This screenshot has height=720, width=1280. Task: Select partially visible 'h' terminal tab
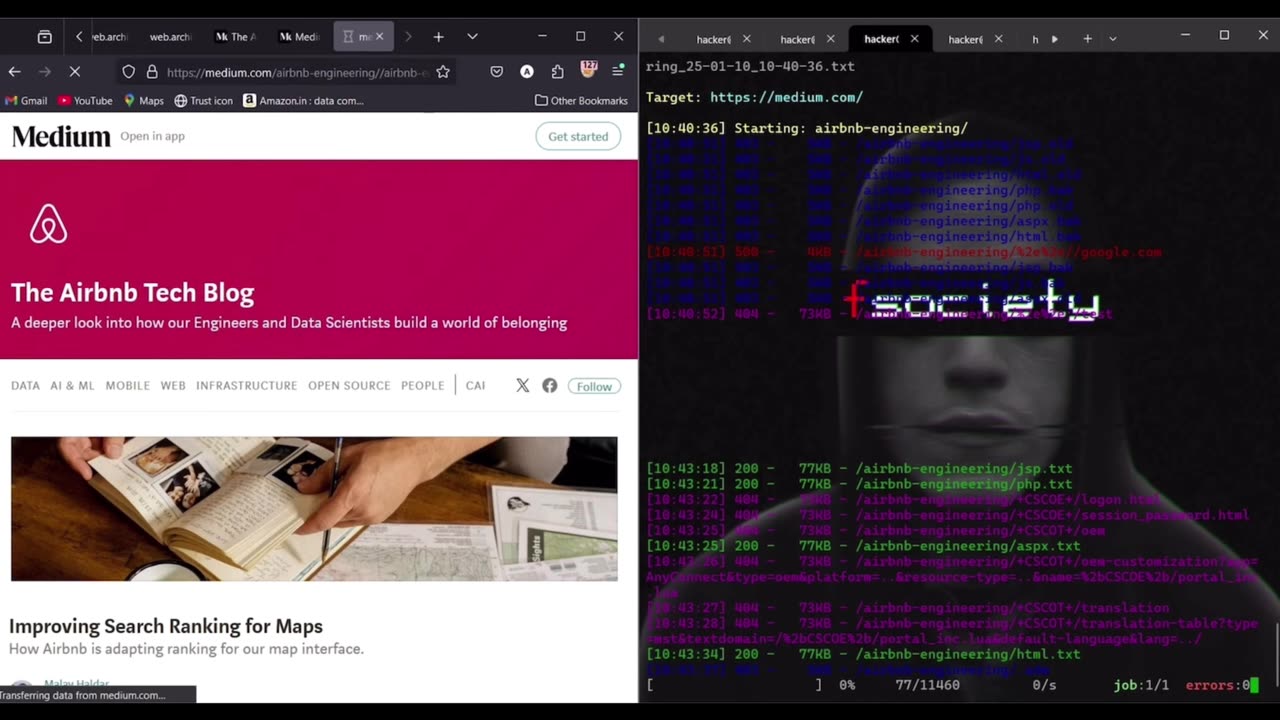[1035, 39]
